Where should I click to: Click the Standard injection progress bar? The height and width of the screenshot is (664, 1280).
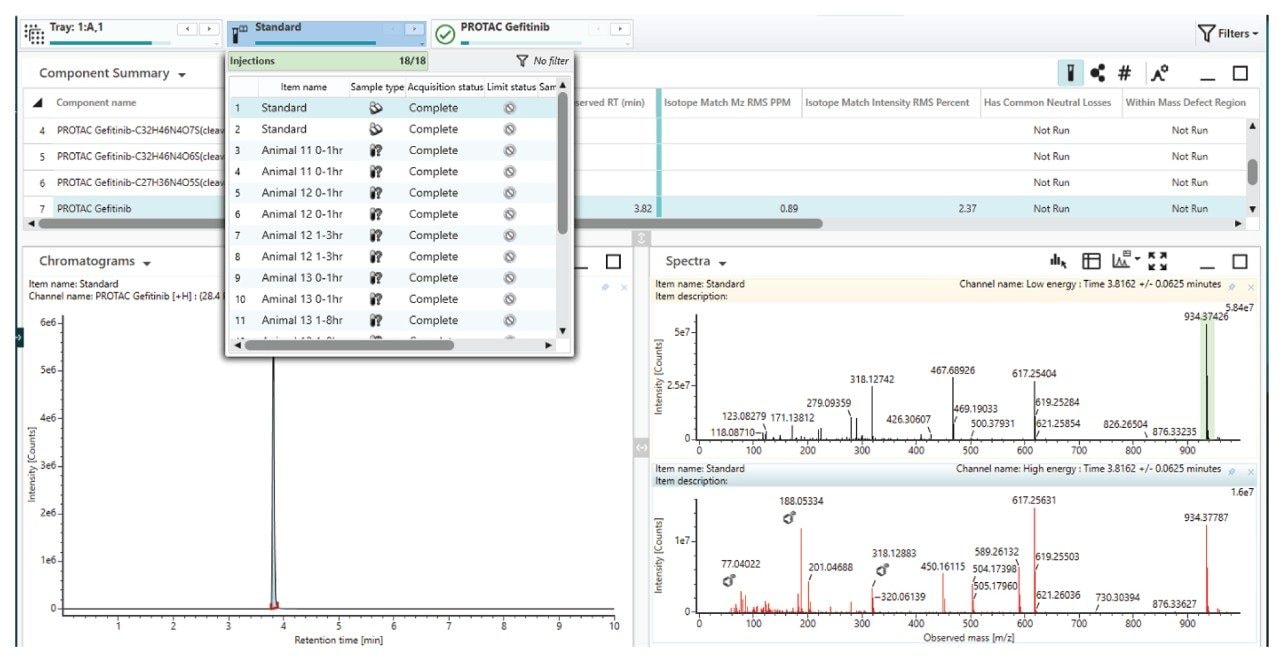coord(316,43)
